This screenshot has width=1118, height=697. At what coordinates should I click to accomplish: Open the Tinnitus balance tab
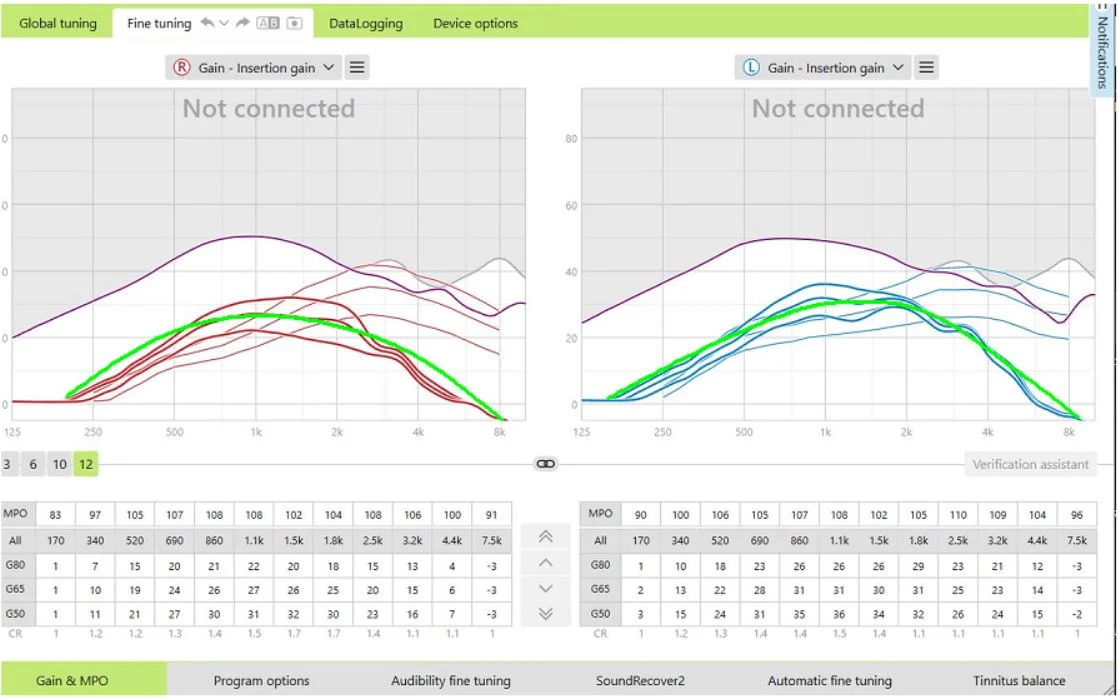(1019, 681)
